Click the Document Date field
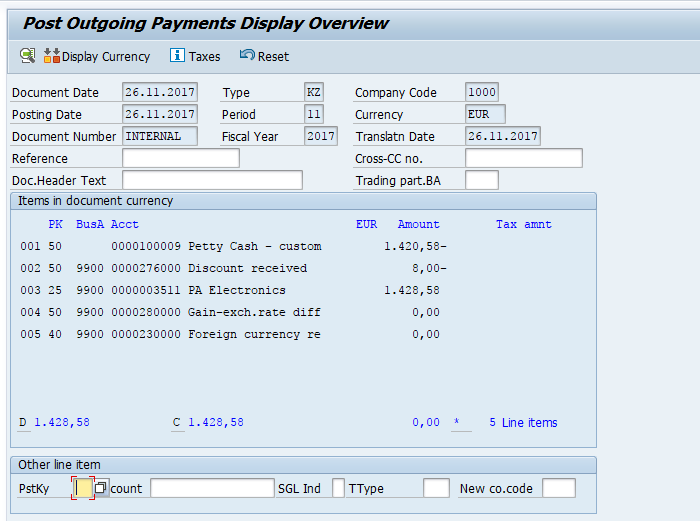 [x=160, y=92]
